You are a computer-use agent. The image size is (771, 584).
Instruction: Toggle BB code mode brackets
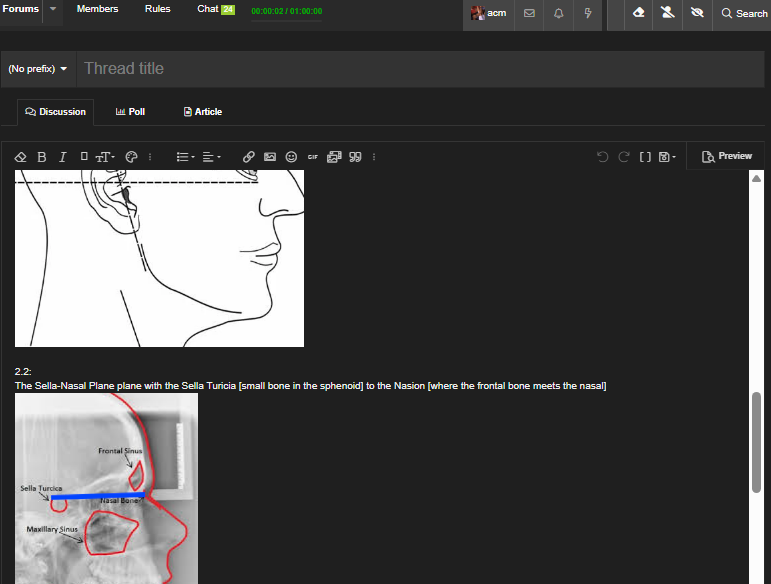[x=645, y=157]
